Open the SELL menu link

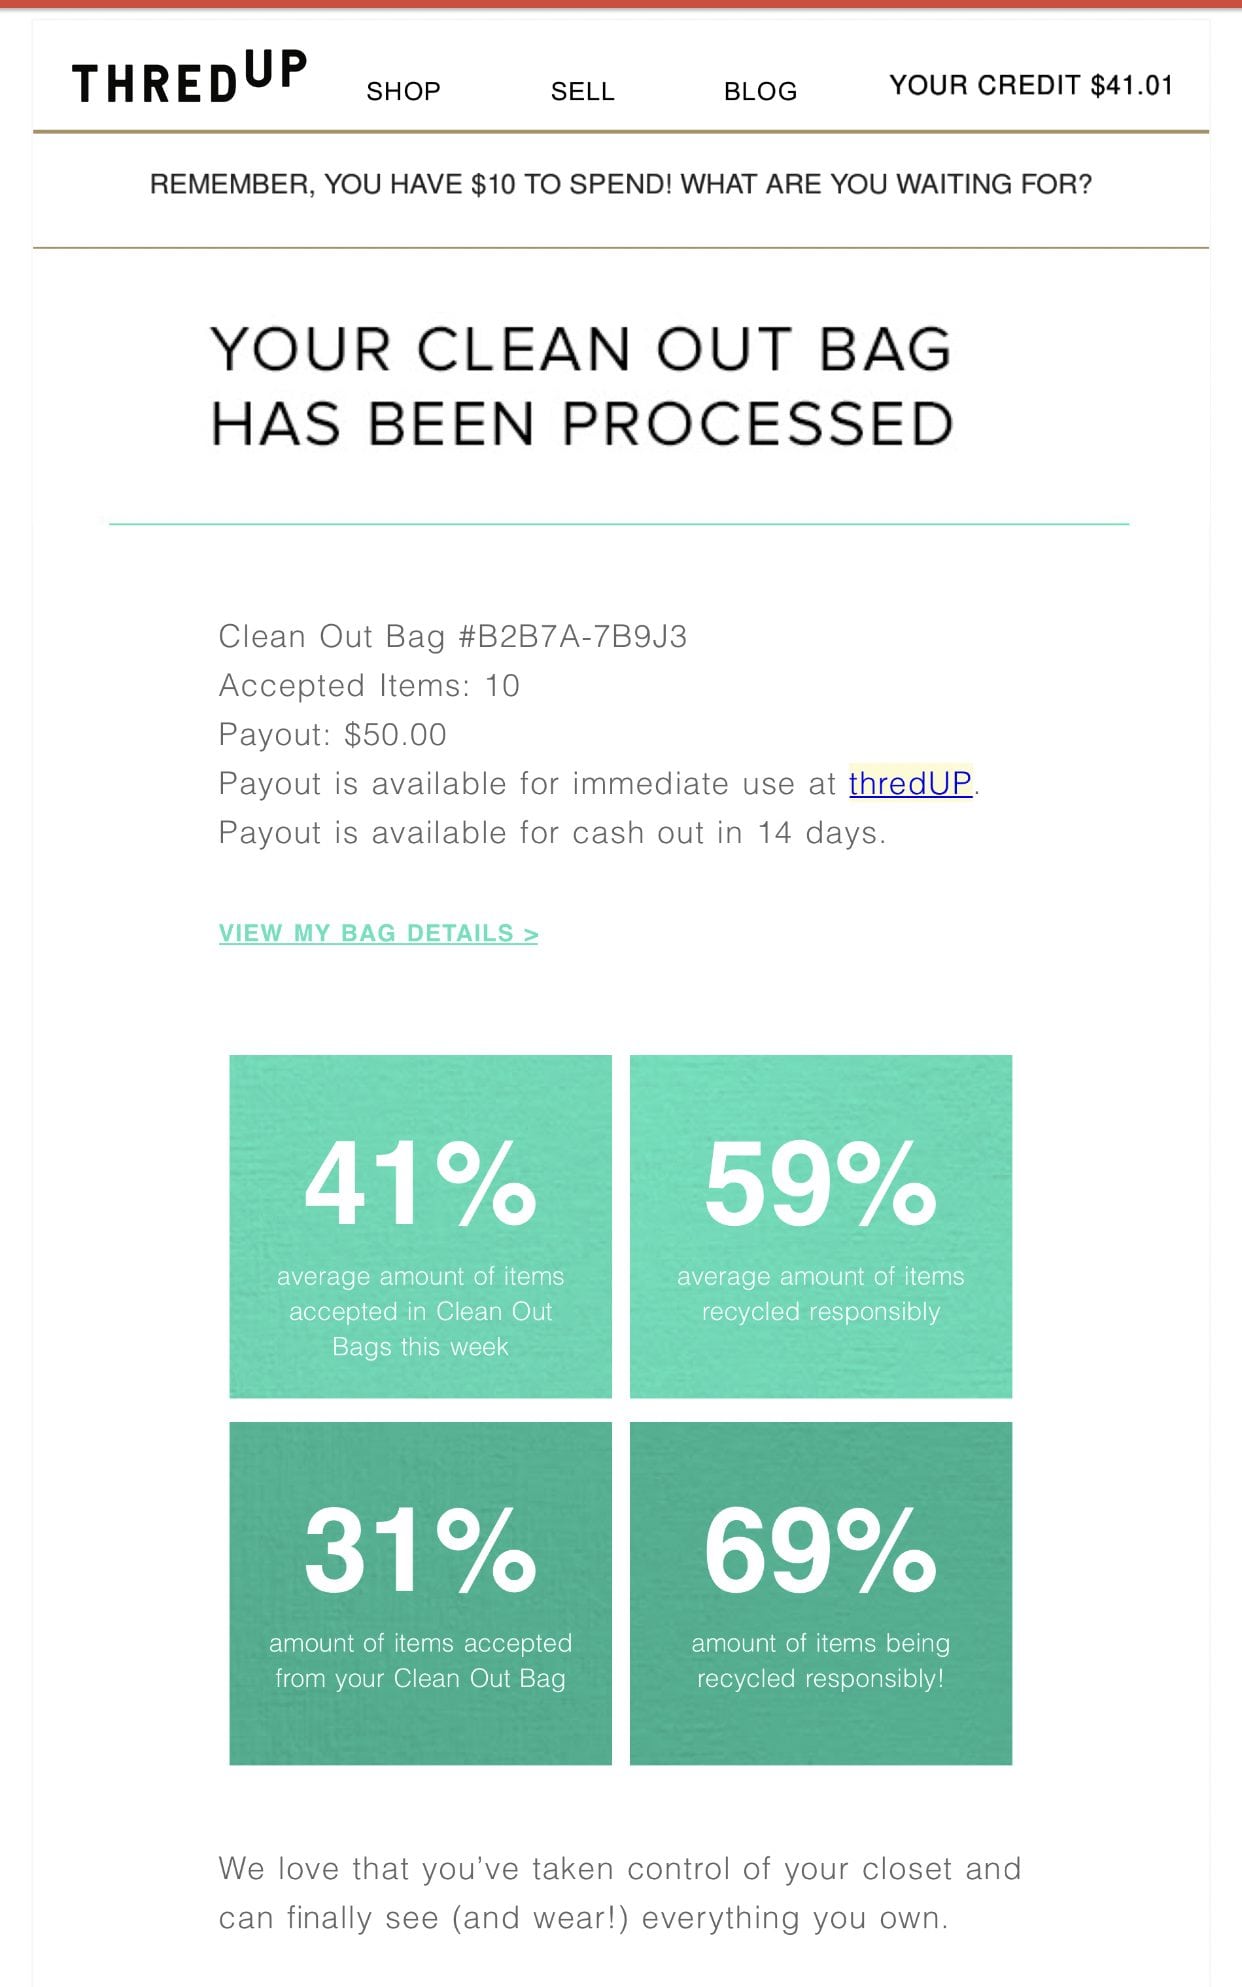click(x=582, y=91)
